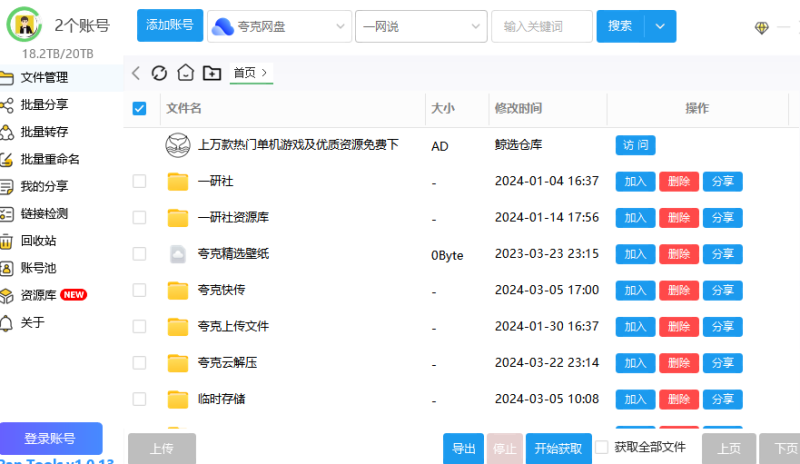Check the 夸克云解压 row checkbox
800x464 pixels.
tap(139, 362)
